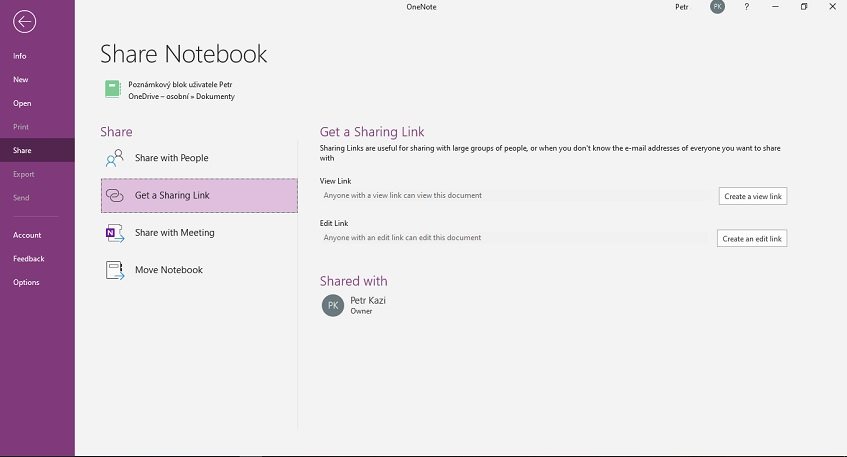
Task: Click the Get a Sharing Link heading
Action: click(372, 132)
